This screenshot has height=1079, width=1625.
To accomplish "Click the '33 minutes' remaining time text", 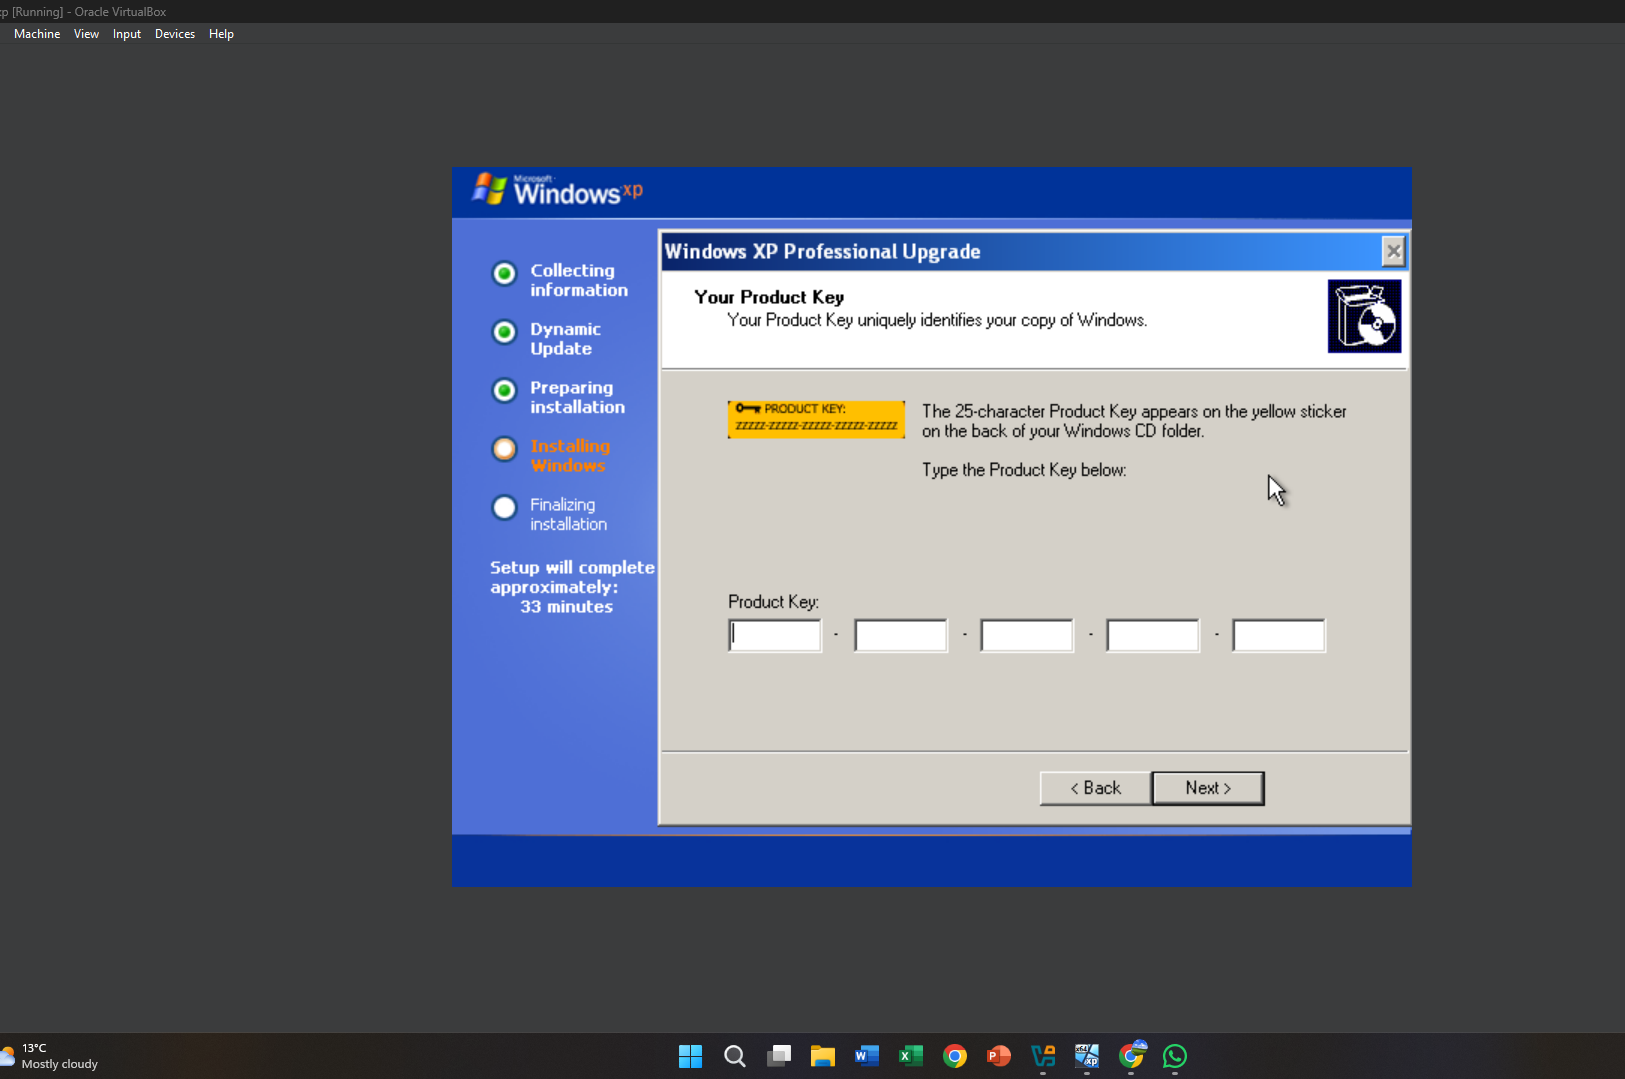I will point(566,607).
